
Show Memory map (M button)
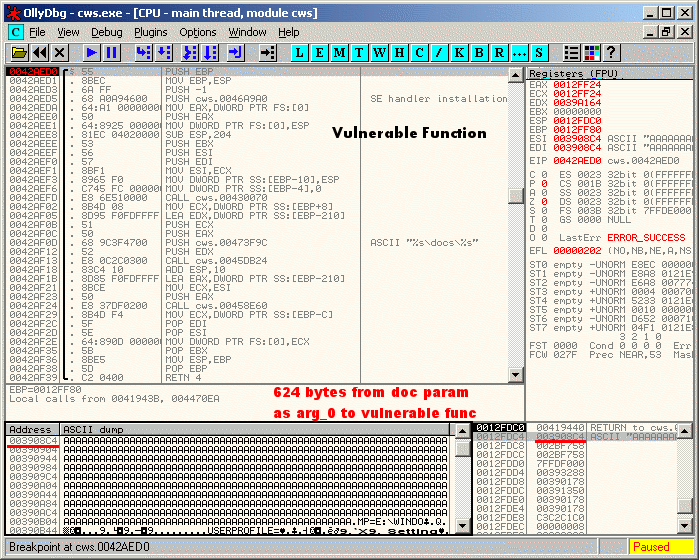coord(340,53)
